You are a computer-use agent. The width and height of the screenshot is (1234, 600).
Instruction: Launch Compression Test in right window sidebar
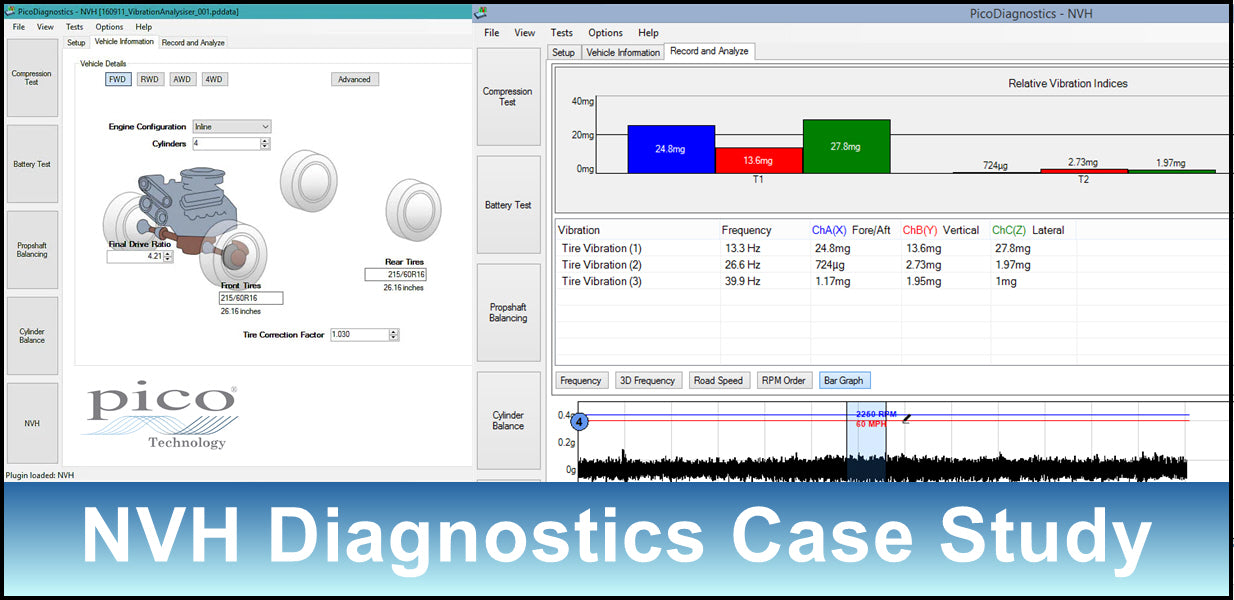(x=508, y=97)
